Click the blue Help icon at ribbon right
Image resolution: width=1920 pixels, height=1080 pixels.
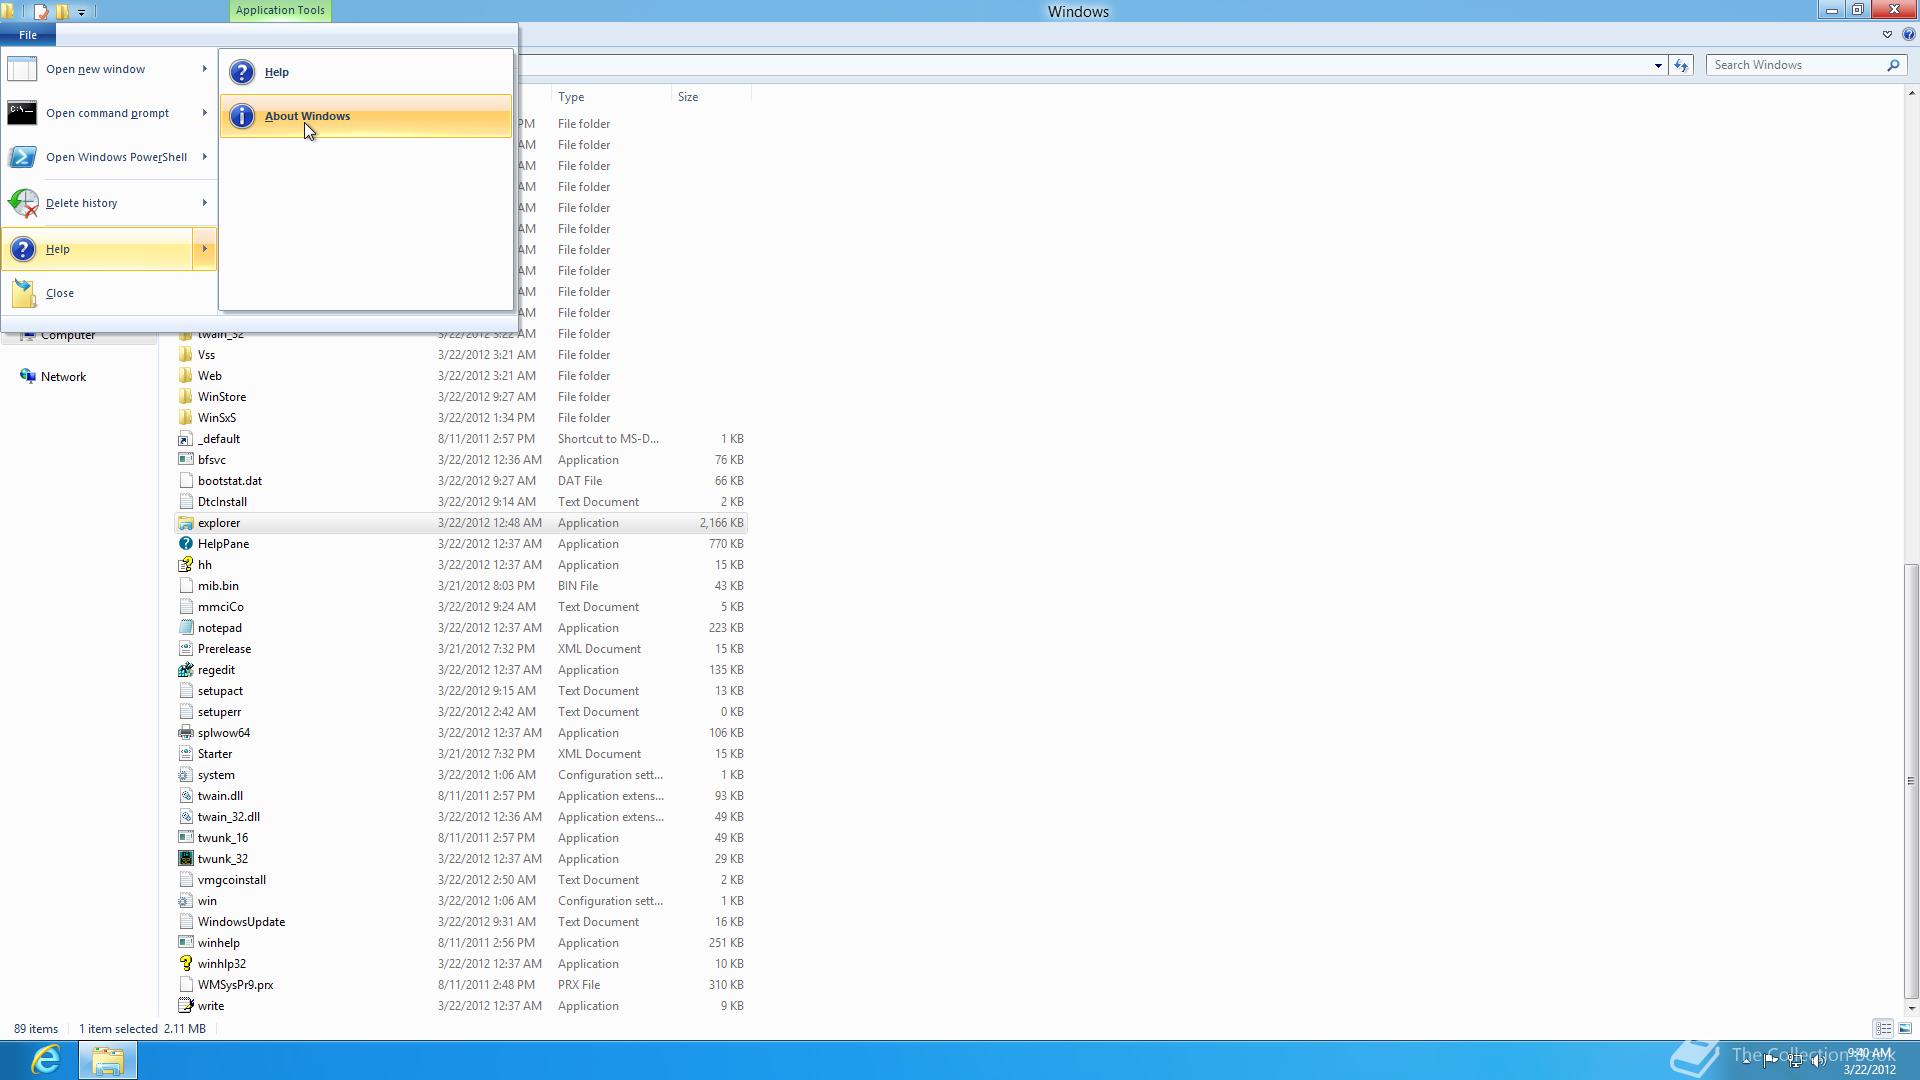(1908, 34)
